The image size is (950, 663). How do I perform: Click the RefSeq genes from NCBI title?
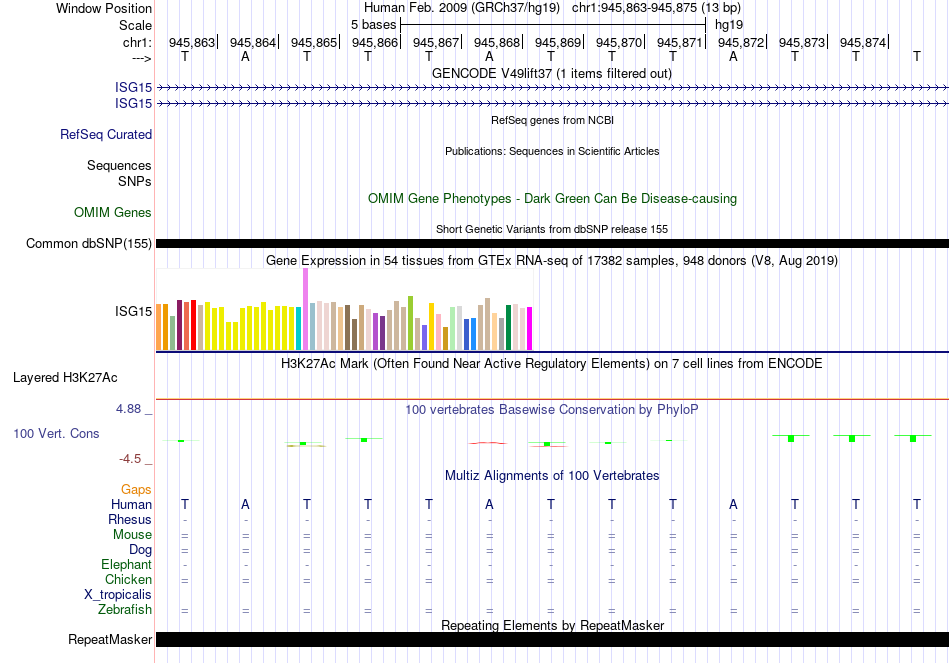pyautogui.click(x=552, y=120)
